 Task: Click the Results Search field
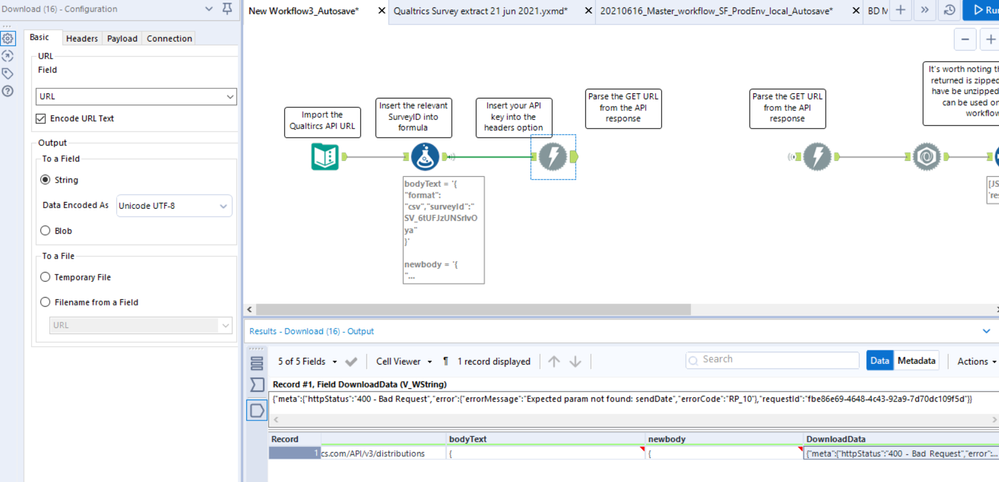click(x=772, y=360)
